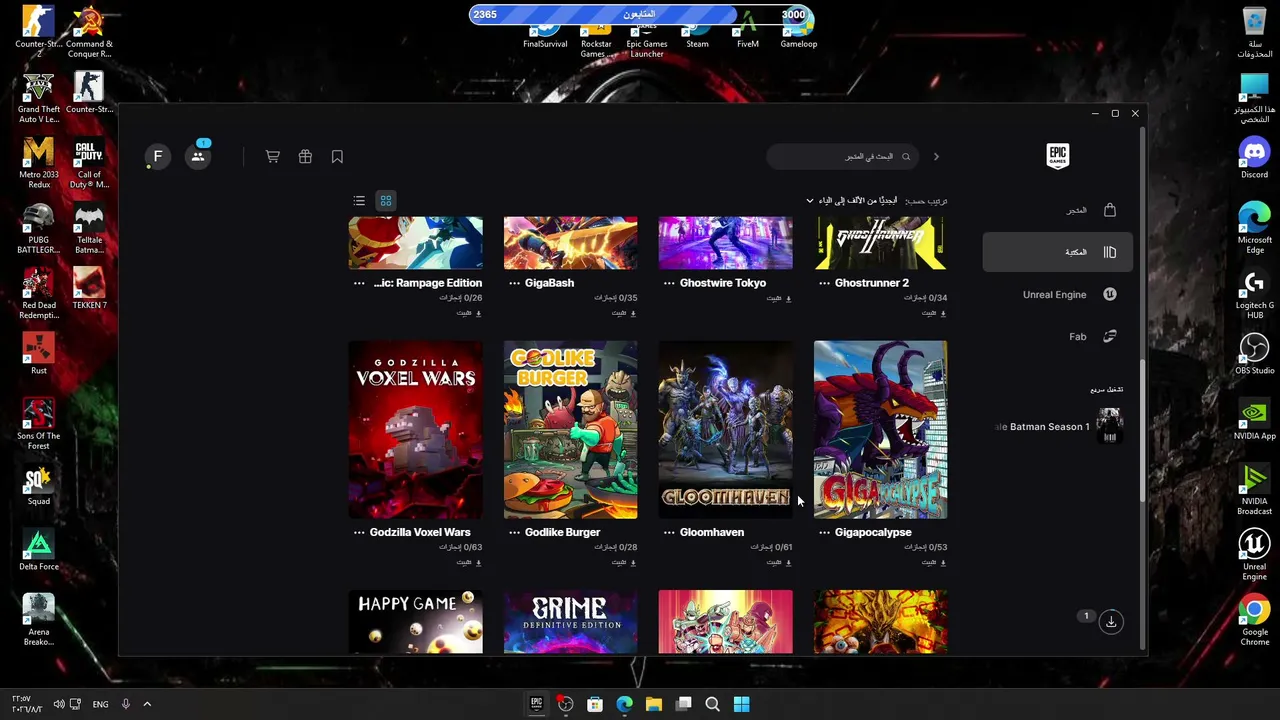Open the three-dot menu for Gigapocalypse
1280x720 pixels.
pyautogui.click(x=824, y=532)
